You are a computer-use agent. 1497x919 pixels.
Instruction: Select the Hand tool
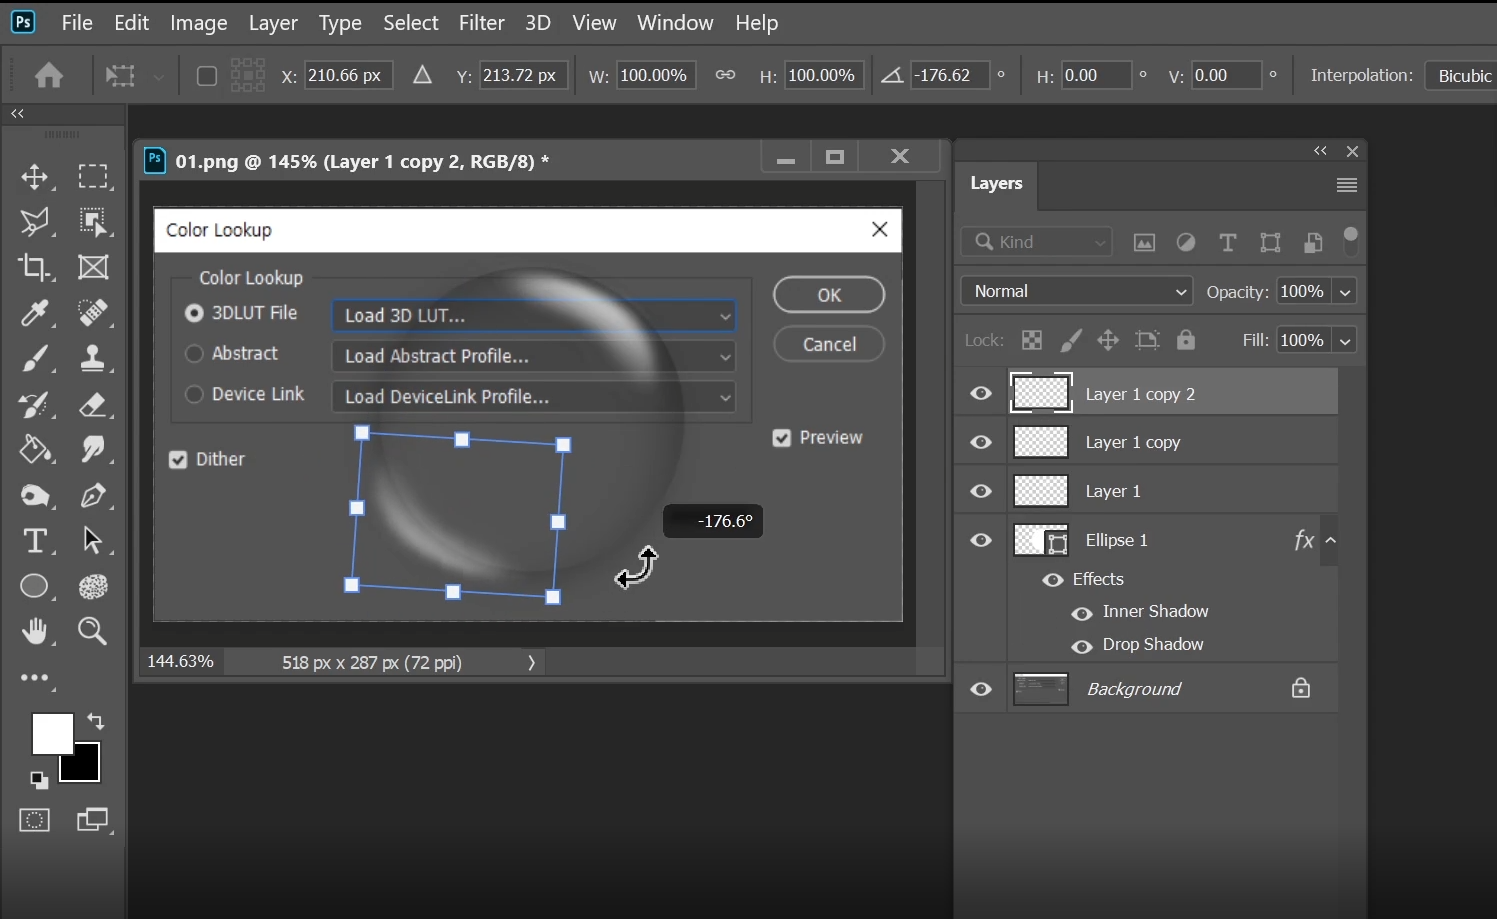pyautogui.click(x=34, y=631)
